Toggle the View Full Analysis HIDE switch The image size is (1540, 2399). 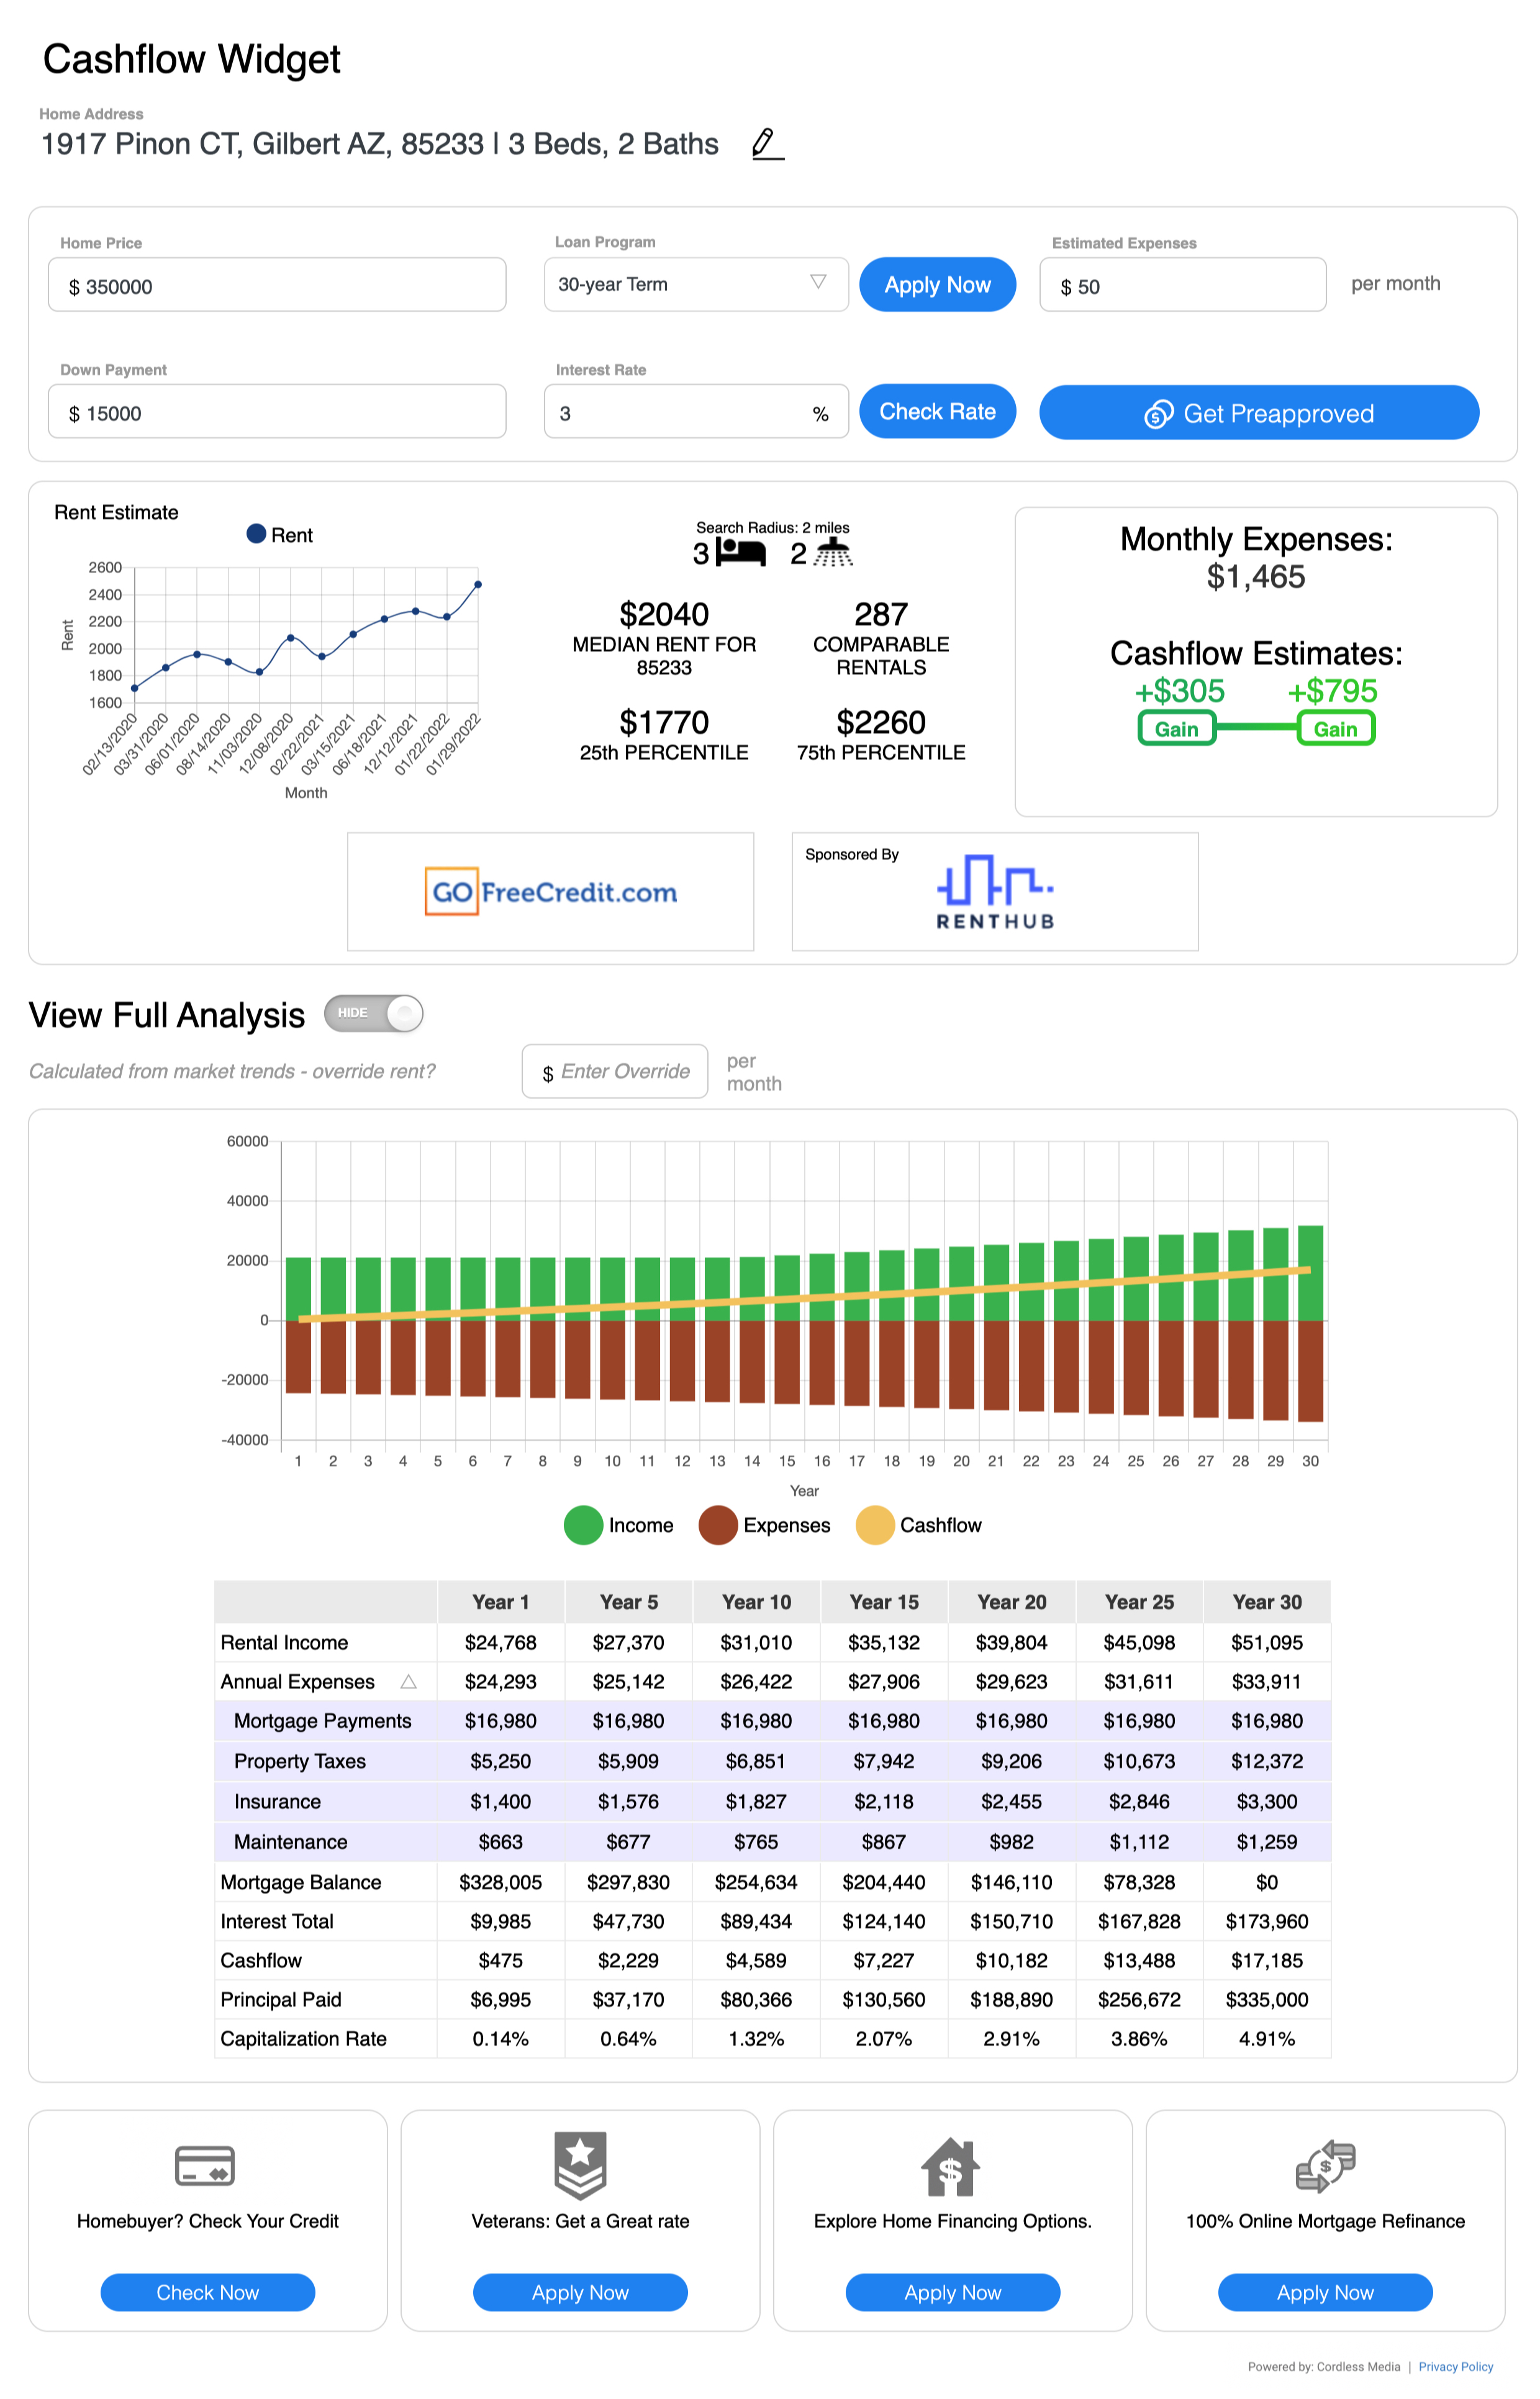pyautogui.click(x=374, y=1013)
